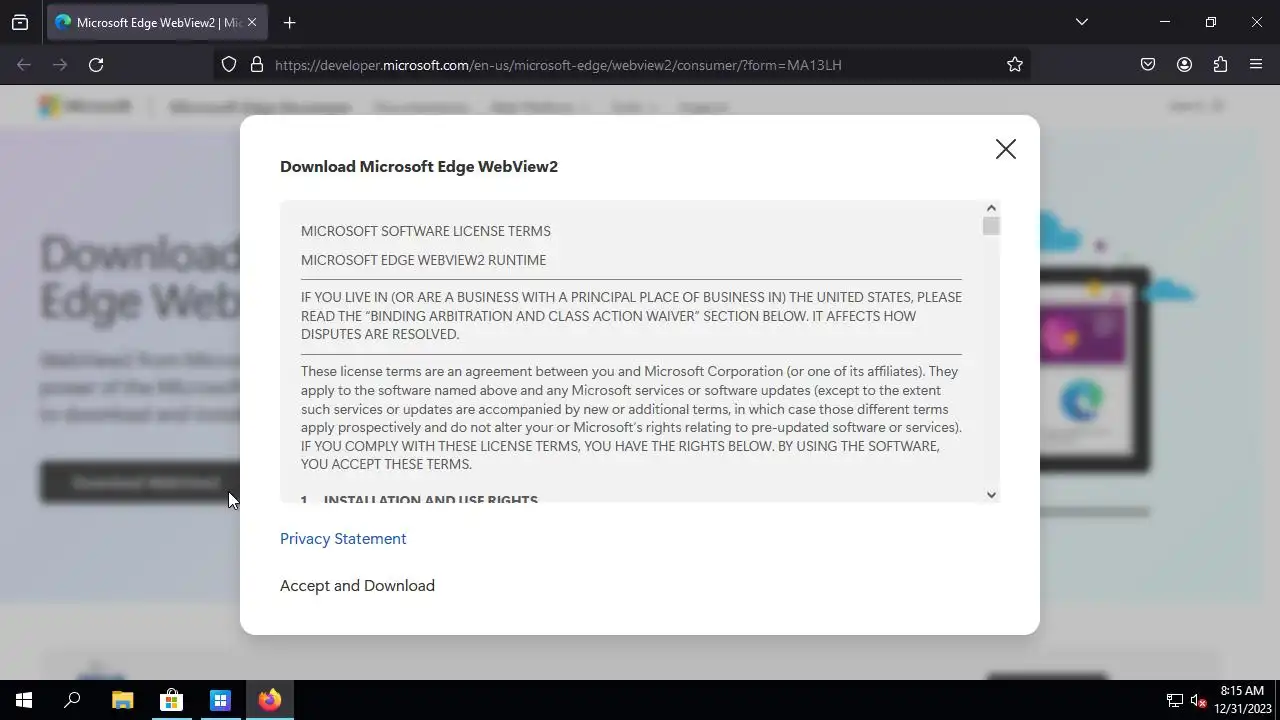Click the MICROSOFT SOFTWARE LICENSE TERMS heading
Viewport: 1280px width, 720px height.
pyautogui.click(x=426, y=231)
